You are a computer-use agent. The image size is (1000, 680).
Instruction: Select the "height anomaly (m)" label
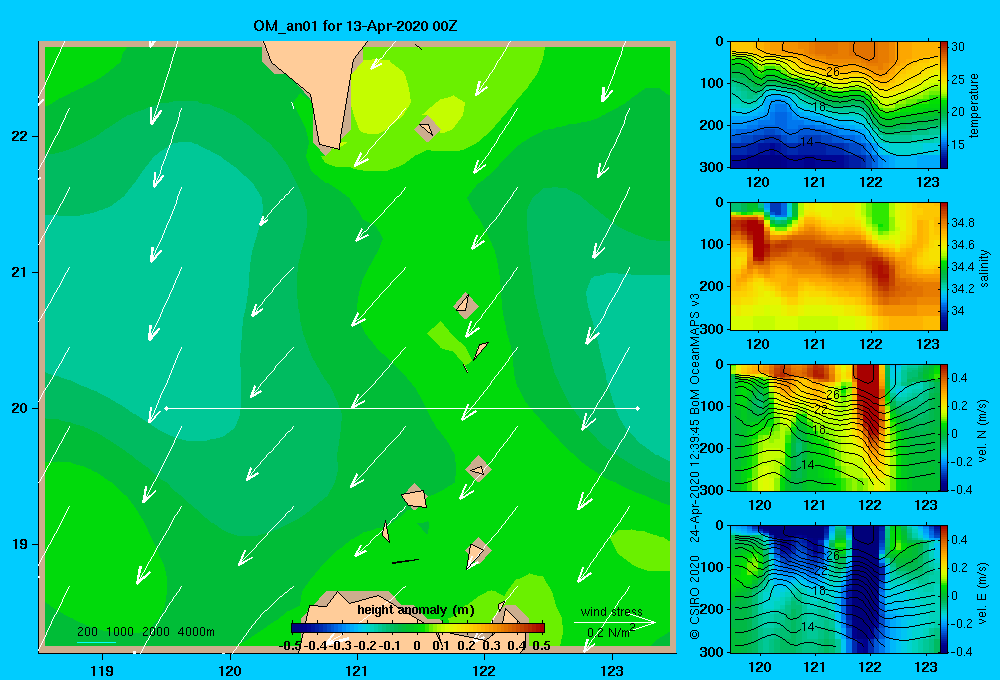416,610
